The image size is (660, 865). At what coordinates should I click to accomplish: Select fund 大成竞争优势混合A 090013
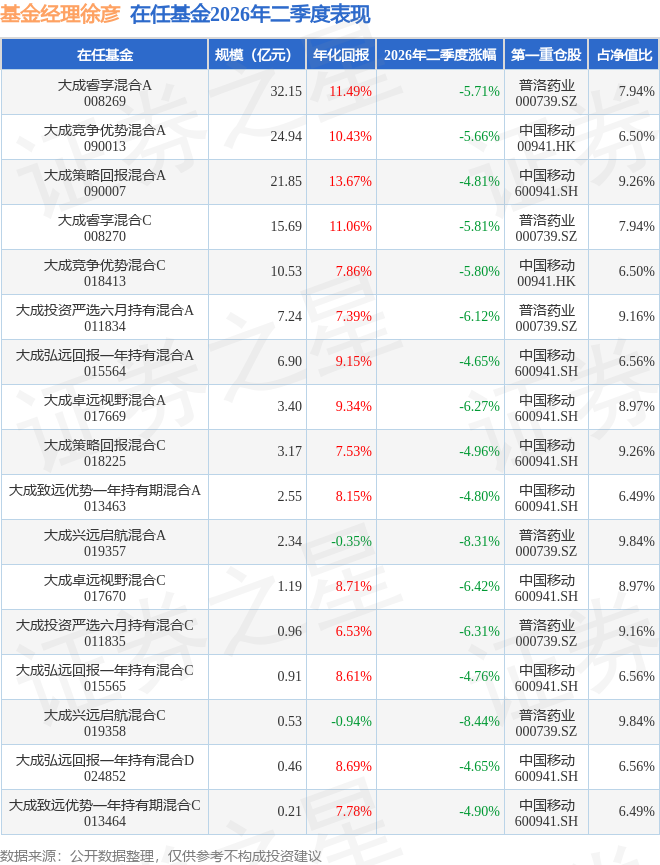coord(105,138)
